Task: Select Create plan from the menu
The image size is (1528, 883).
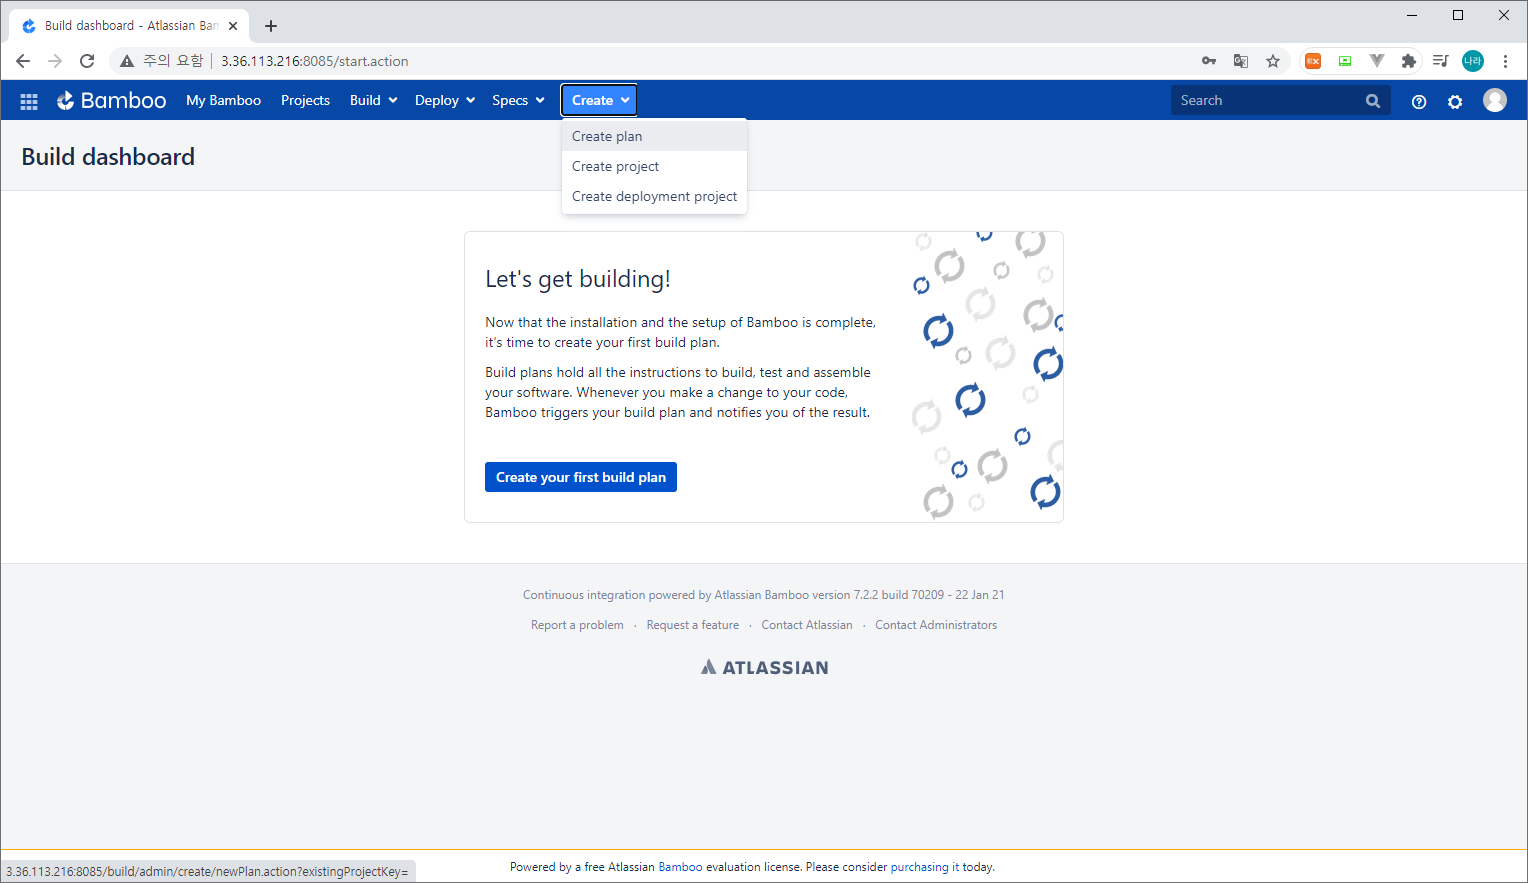Action: 654,136
